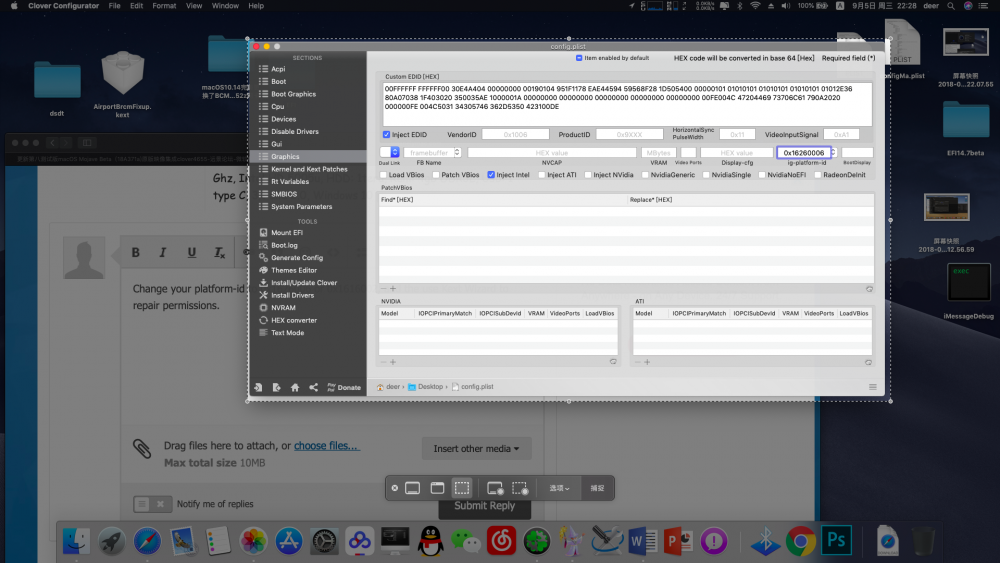Open the Help menu
Screen dimensions: 1000x563
pyautogui.click(x=256, y=6)
